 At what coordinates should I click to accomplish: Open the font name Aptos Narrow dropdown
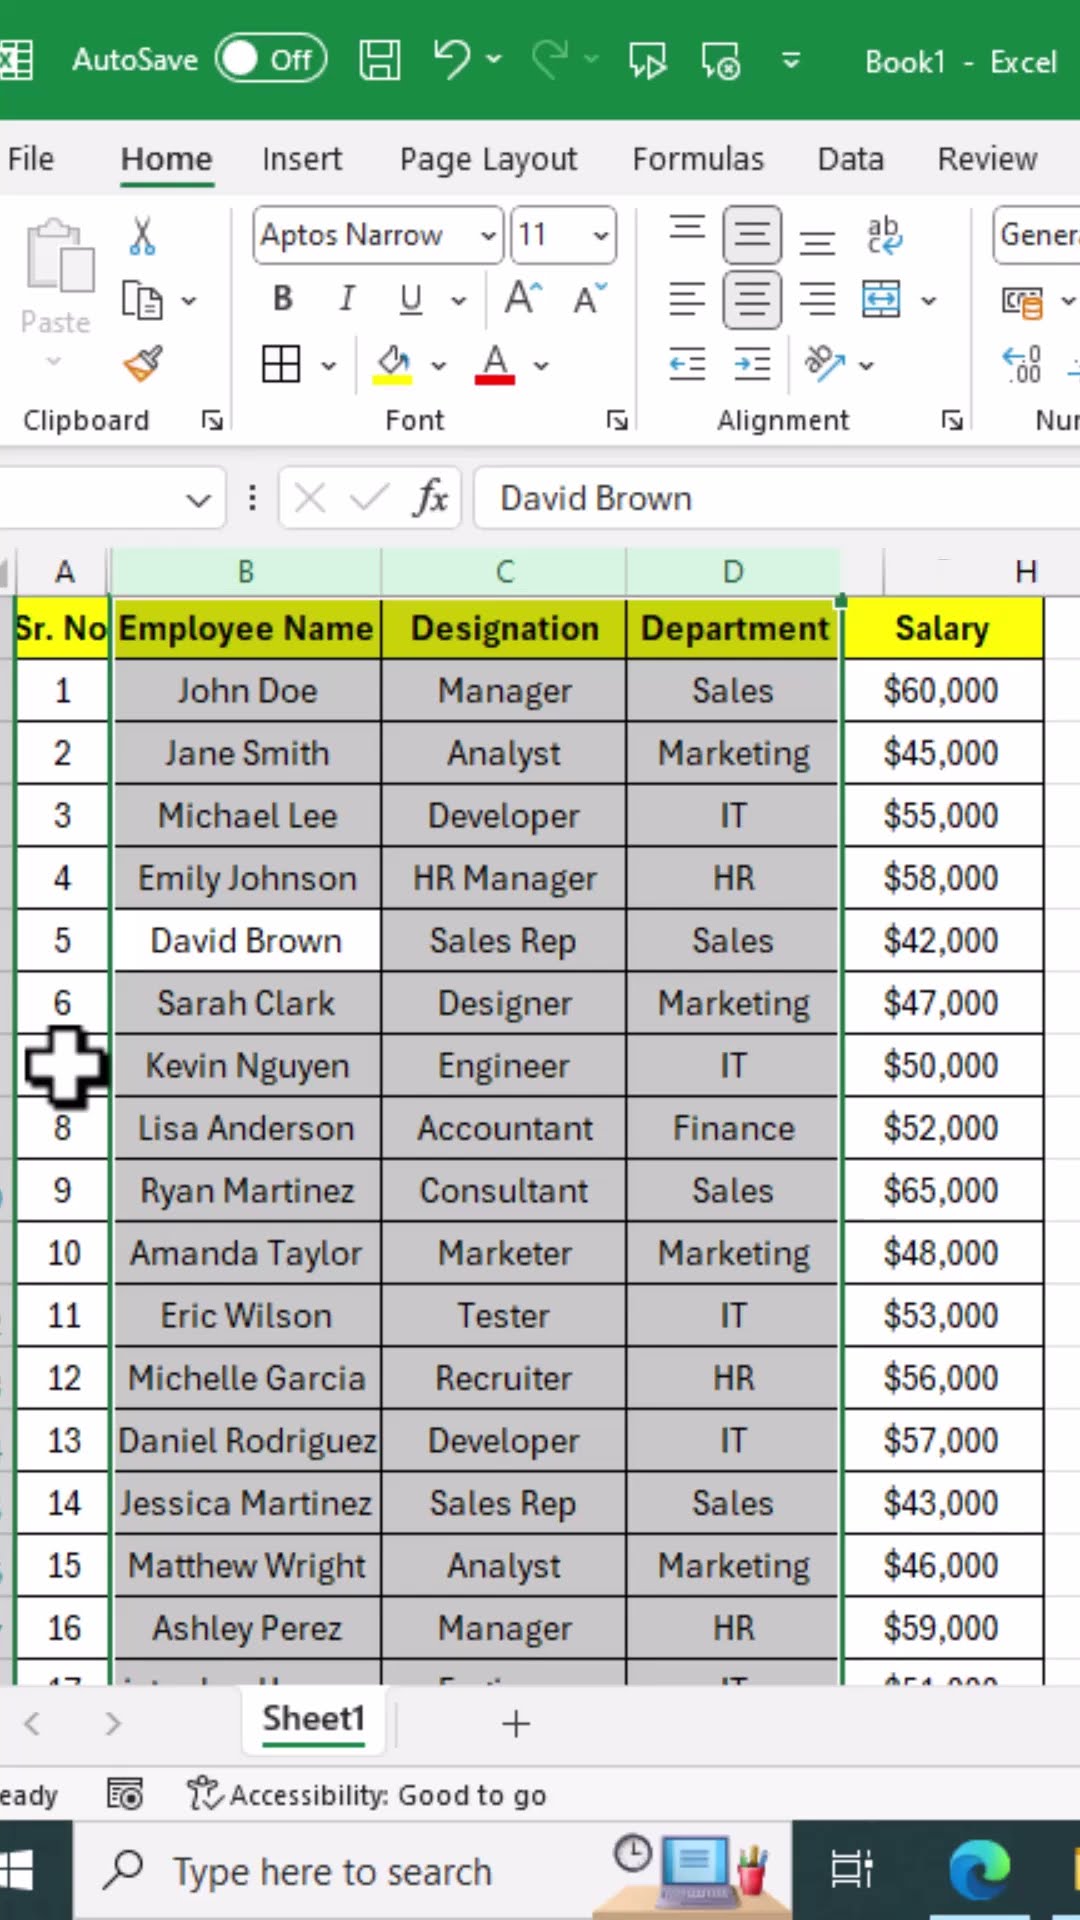pyautogui.click(x=489, y=236)
